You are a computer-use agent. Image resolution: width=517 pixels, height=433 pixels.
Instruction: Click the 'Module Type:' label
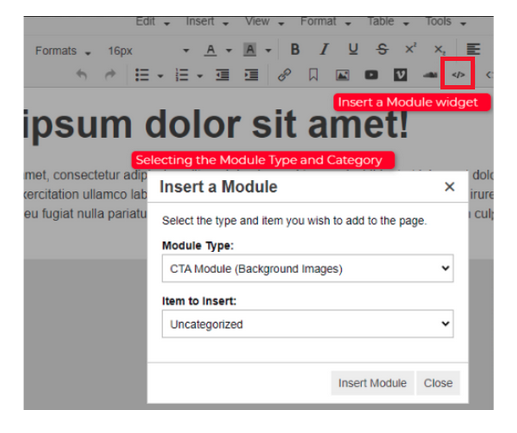pyautogui.click(x=198, y=246)
